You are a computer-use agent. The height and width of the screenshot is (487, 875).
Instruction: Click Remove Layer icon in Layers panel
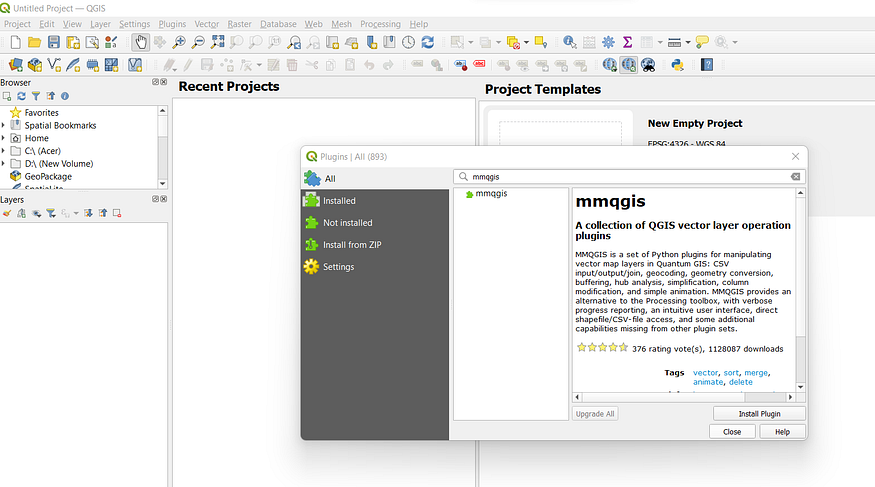point(117,213)
